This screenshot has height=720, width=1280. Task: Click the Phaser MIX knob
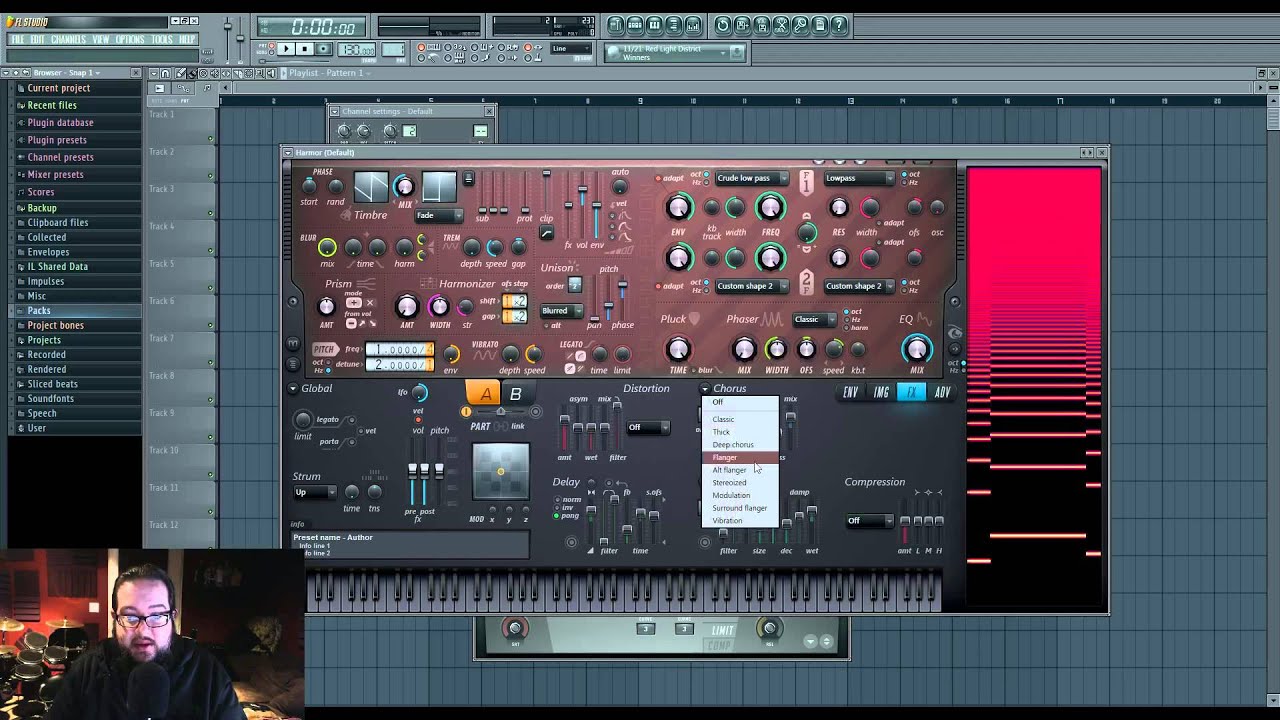(744, 348)
